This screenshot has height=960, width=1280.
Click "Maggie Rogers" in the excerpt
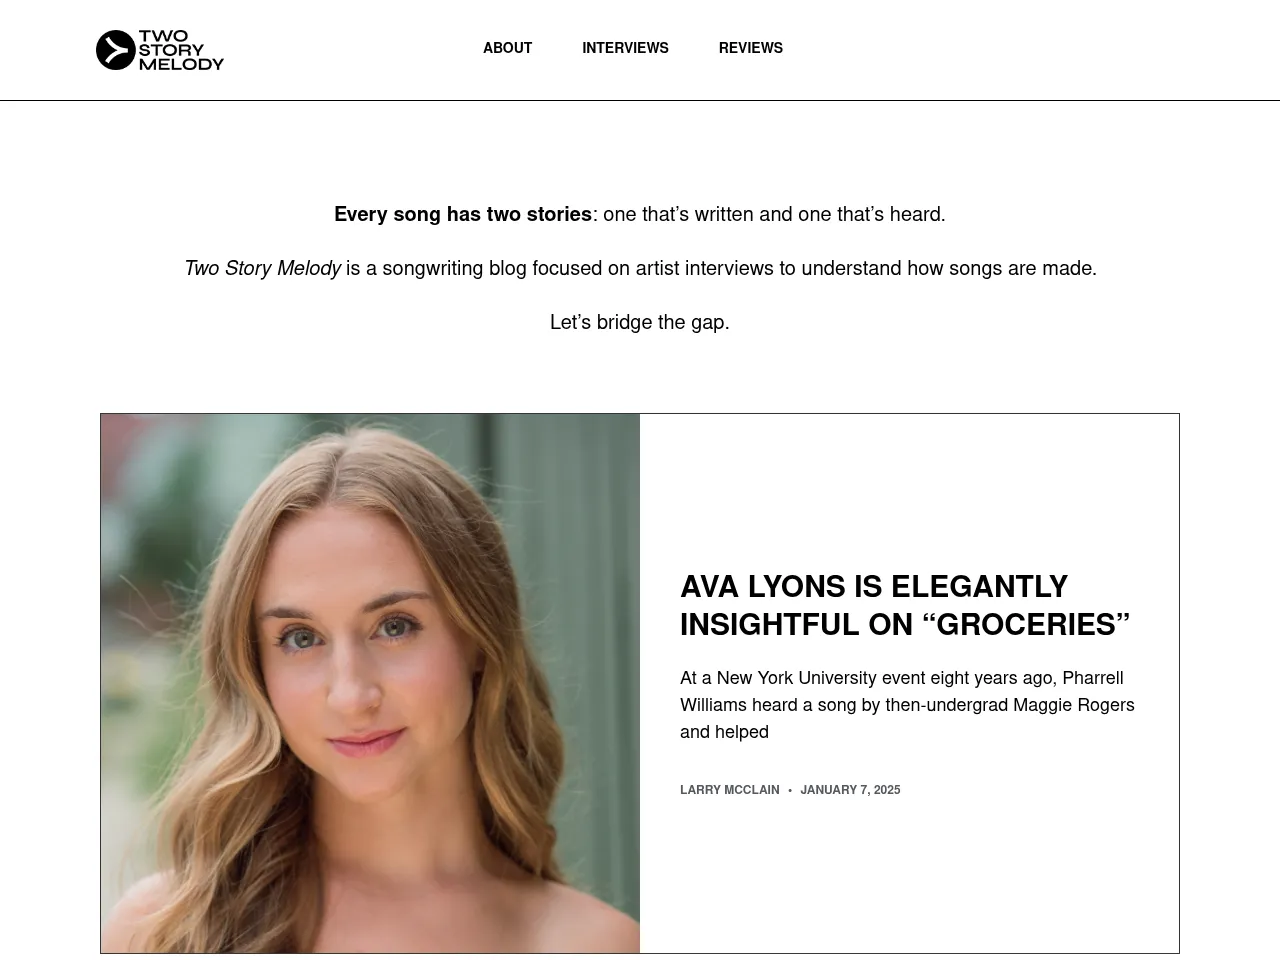(1073, 705)
